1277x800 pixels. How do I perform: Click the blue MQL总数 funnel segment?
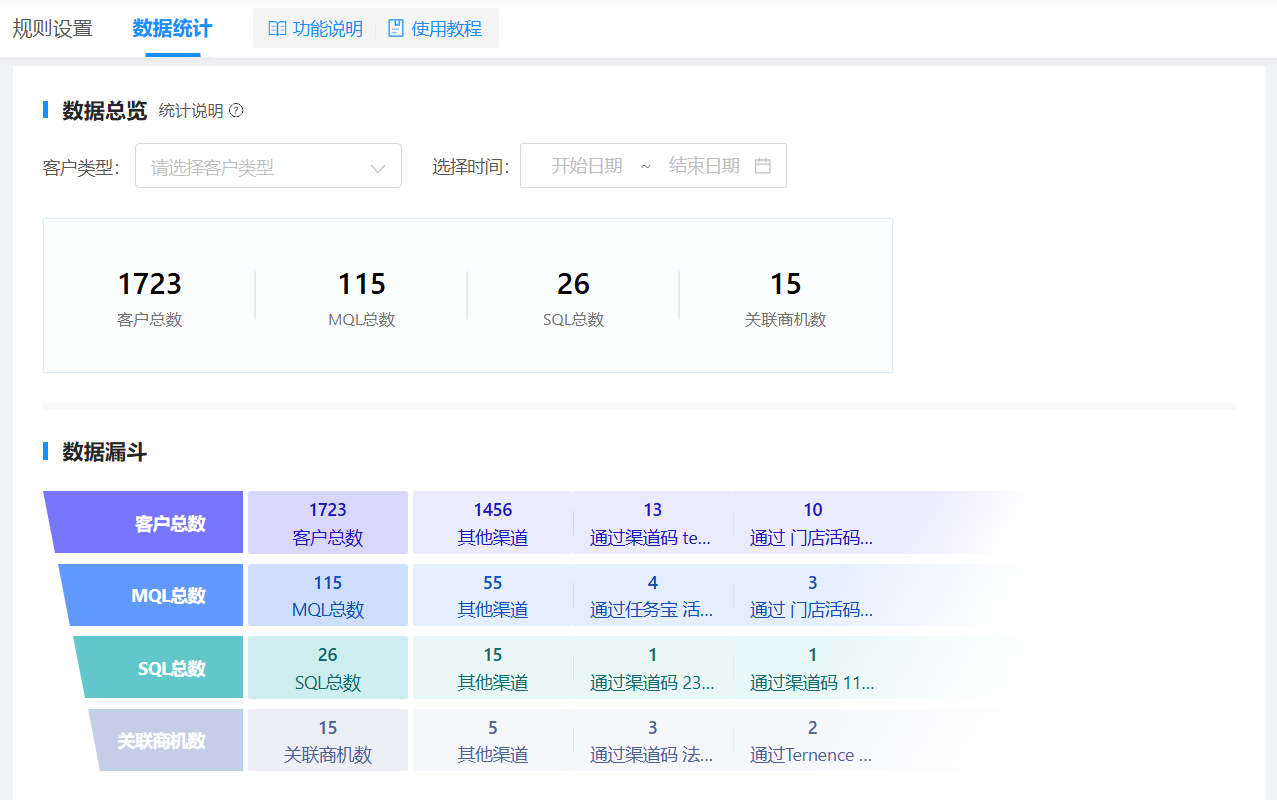(158, 596)
